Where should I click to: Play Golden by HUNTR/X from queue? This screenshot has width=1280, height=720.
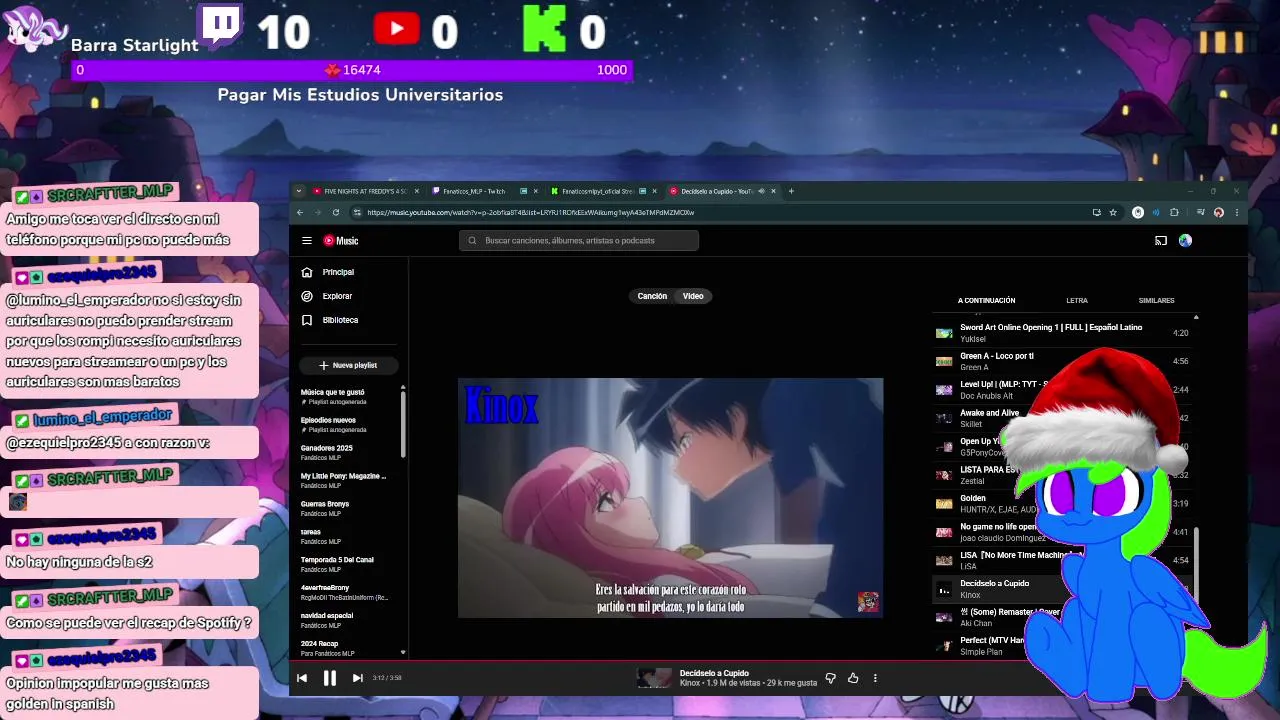1062,504
